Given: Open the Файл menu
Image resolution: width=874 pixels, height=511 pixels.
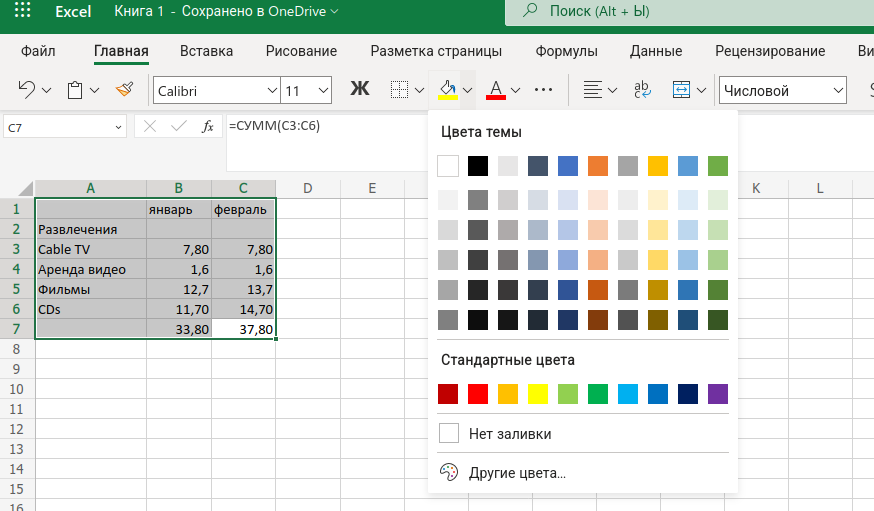Looking at the screenshot, I should click(38, 51).
